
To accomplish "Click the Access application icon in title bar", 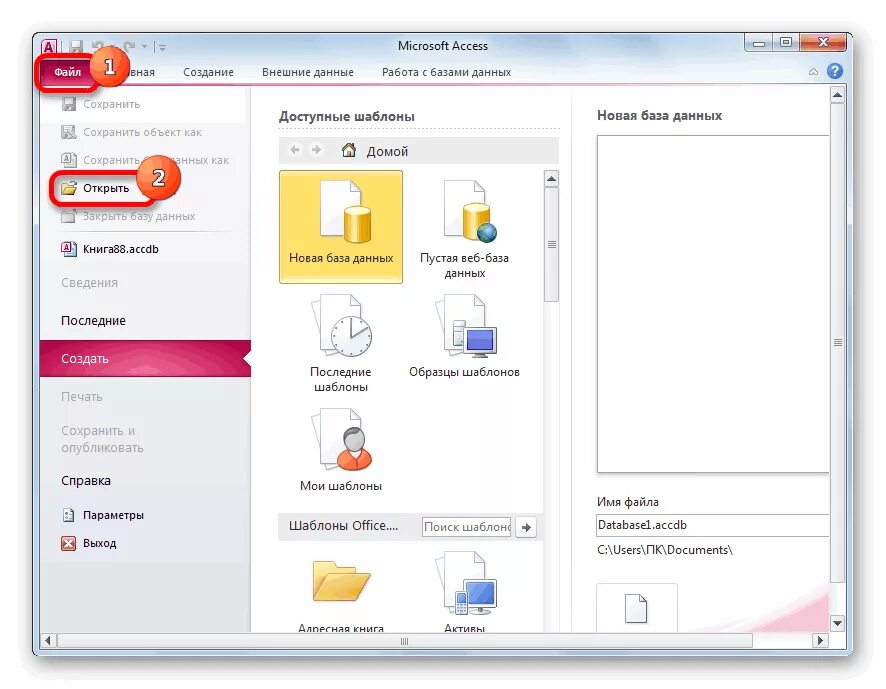I will 50,47.
